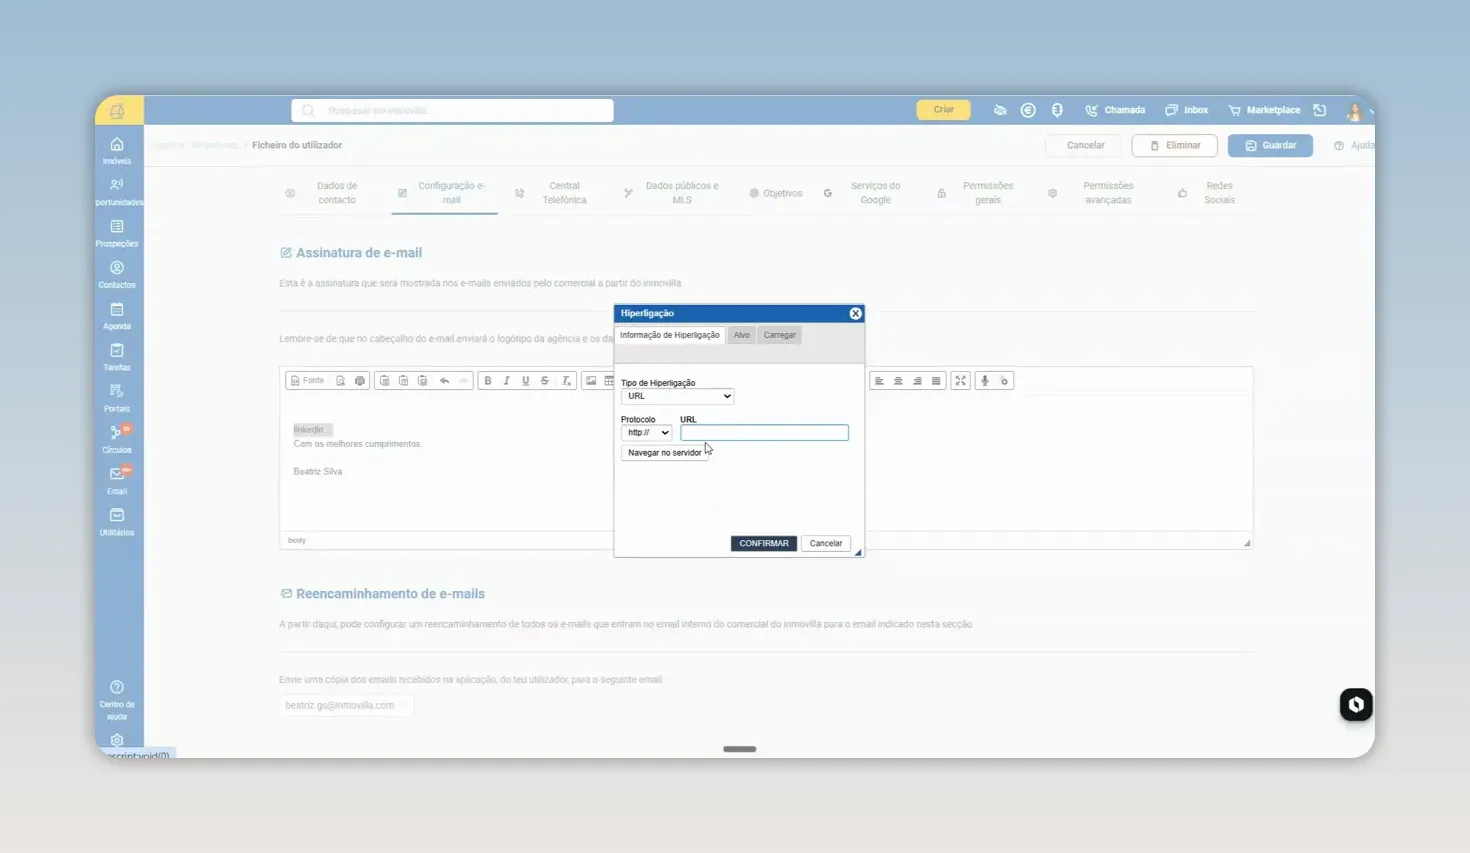Open the Protocolo dropdown
Viewport: 1470px width, 853px height.
point(646,433)
